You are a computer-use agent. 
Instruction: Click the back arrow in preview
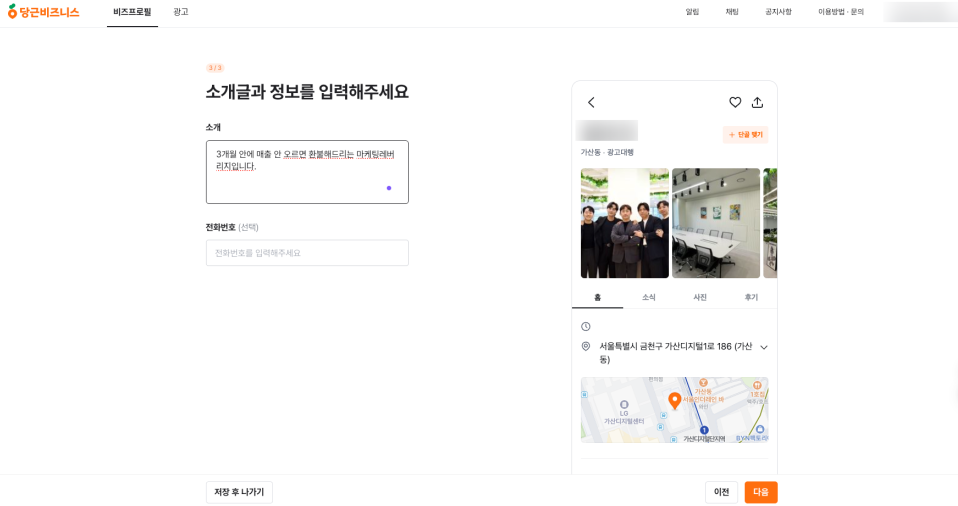tap(591, 103)
